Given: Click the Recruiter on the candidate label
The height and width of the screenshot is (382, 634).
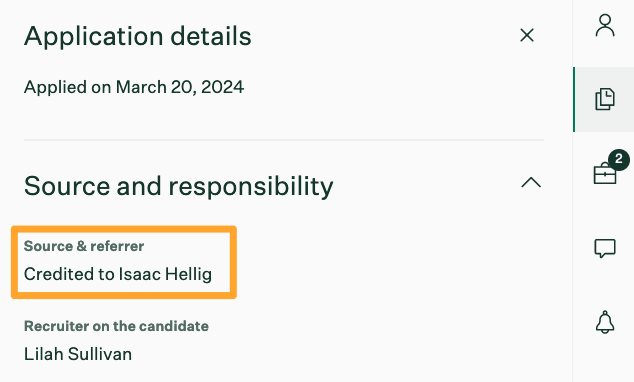Looking at the screenshot, I should click(116, 326).
